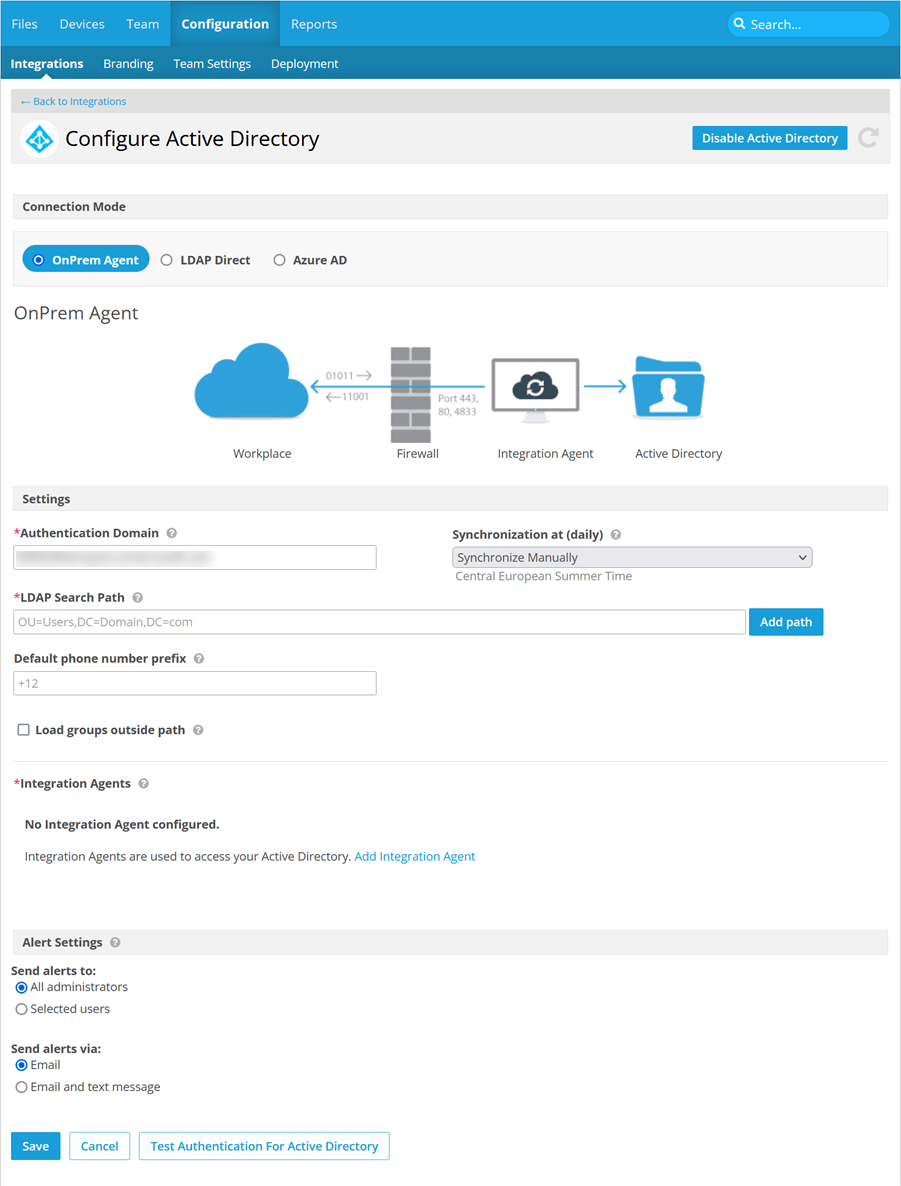Click the Integration Agent monitor icon
901x1186 pixels.
(x=536, y=390)
